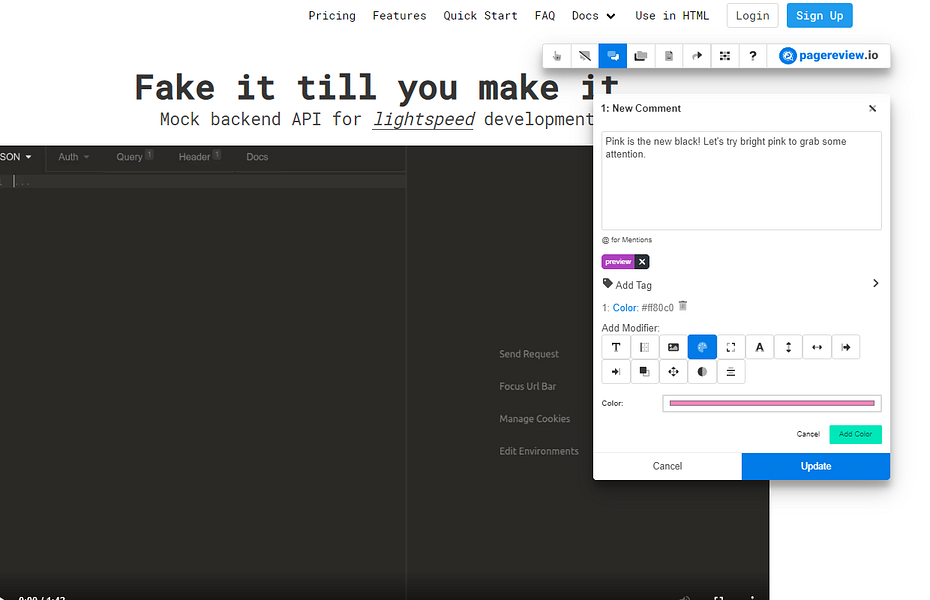Open the JSON format dropdown
This screenshot has height=600, width=930.
point(15,157)
